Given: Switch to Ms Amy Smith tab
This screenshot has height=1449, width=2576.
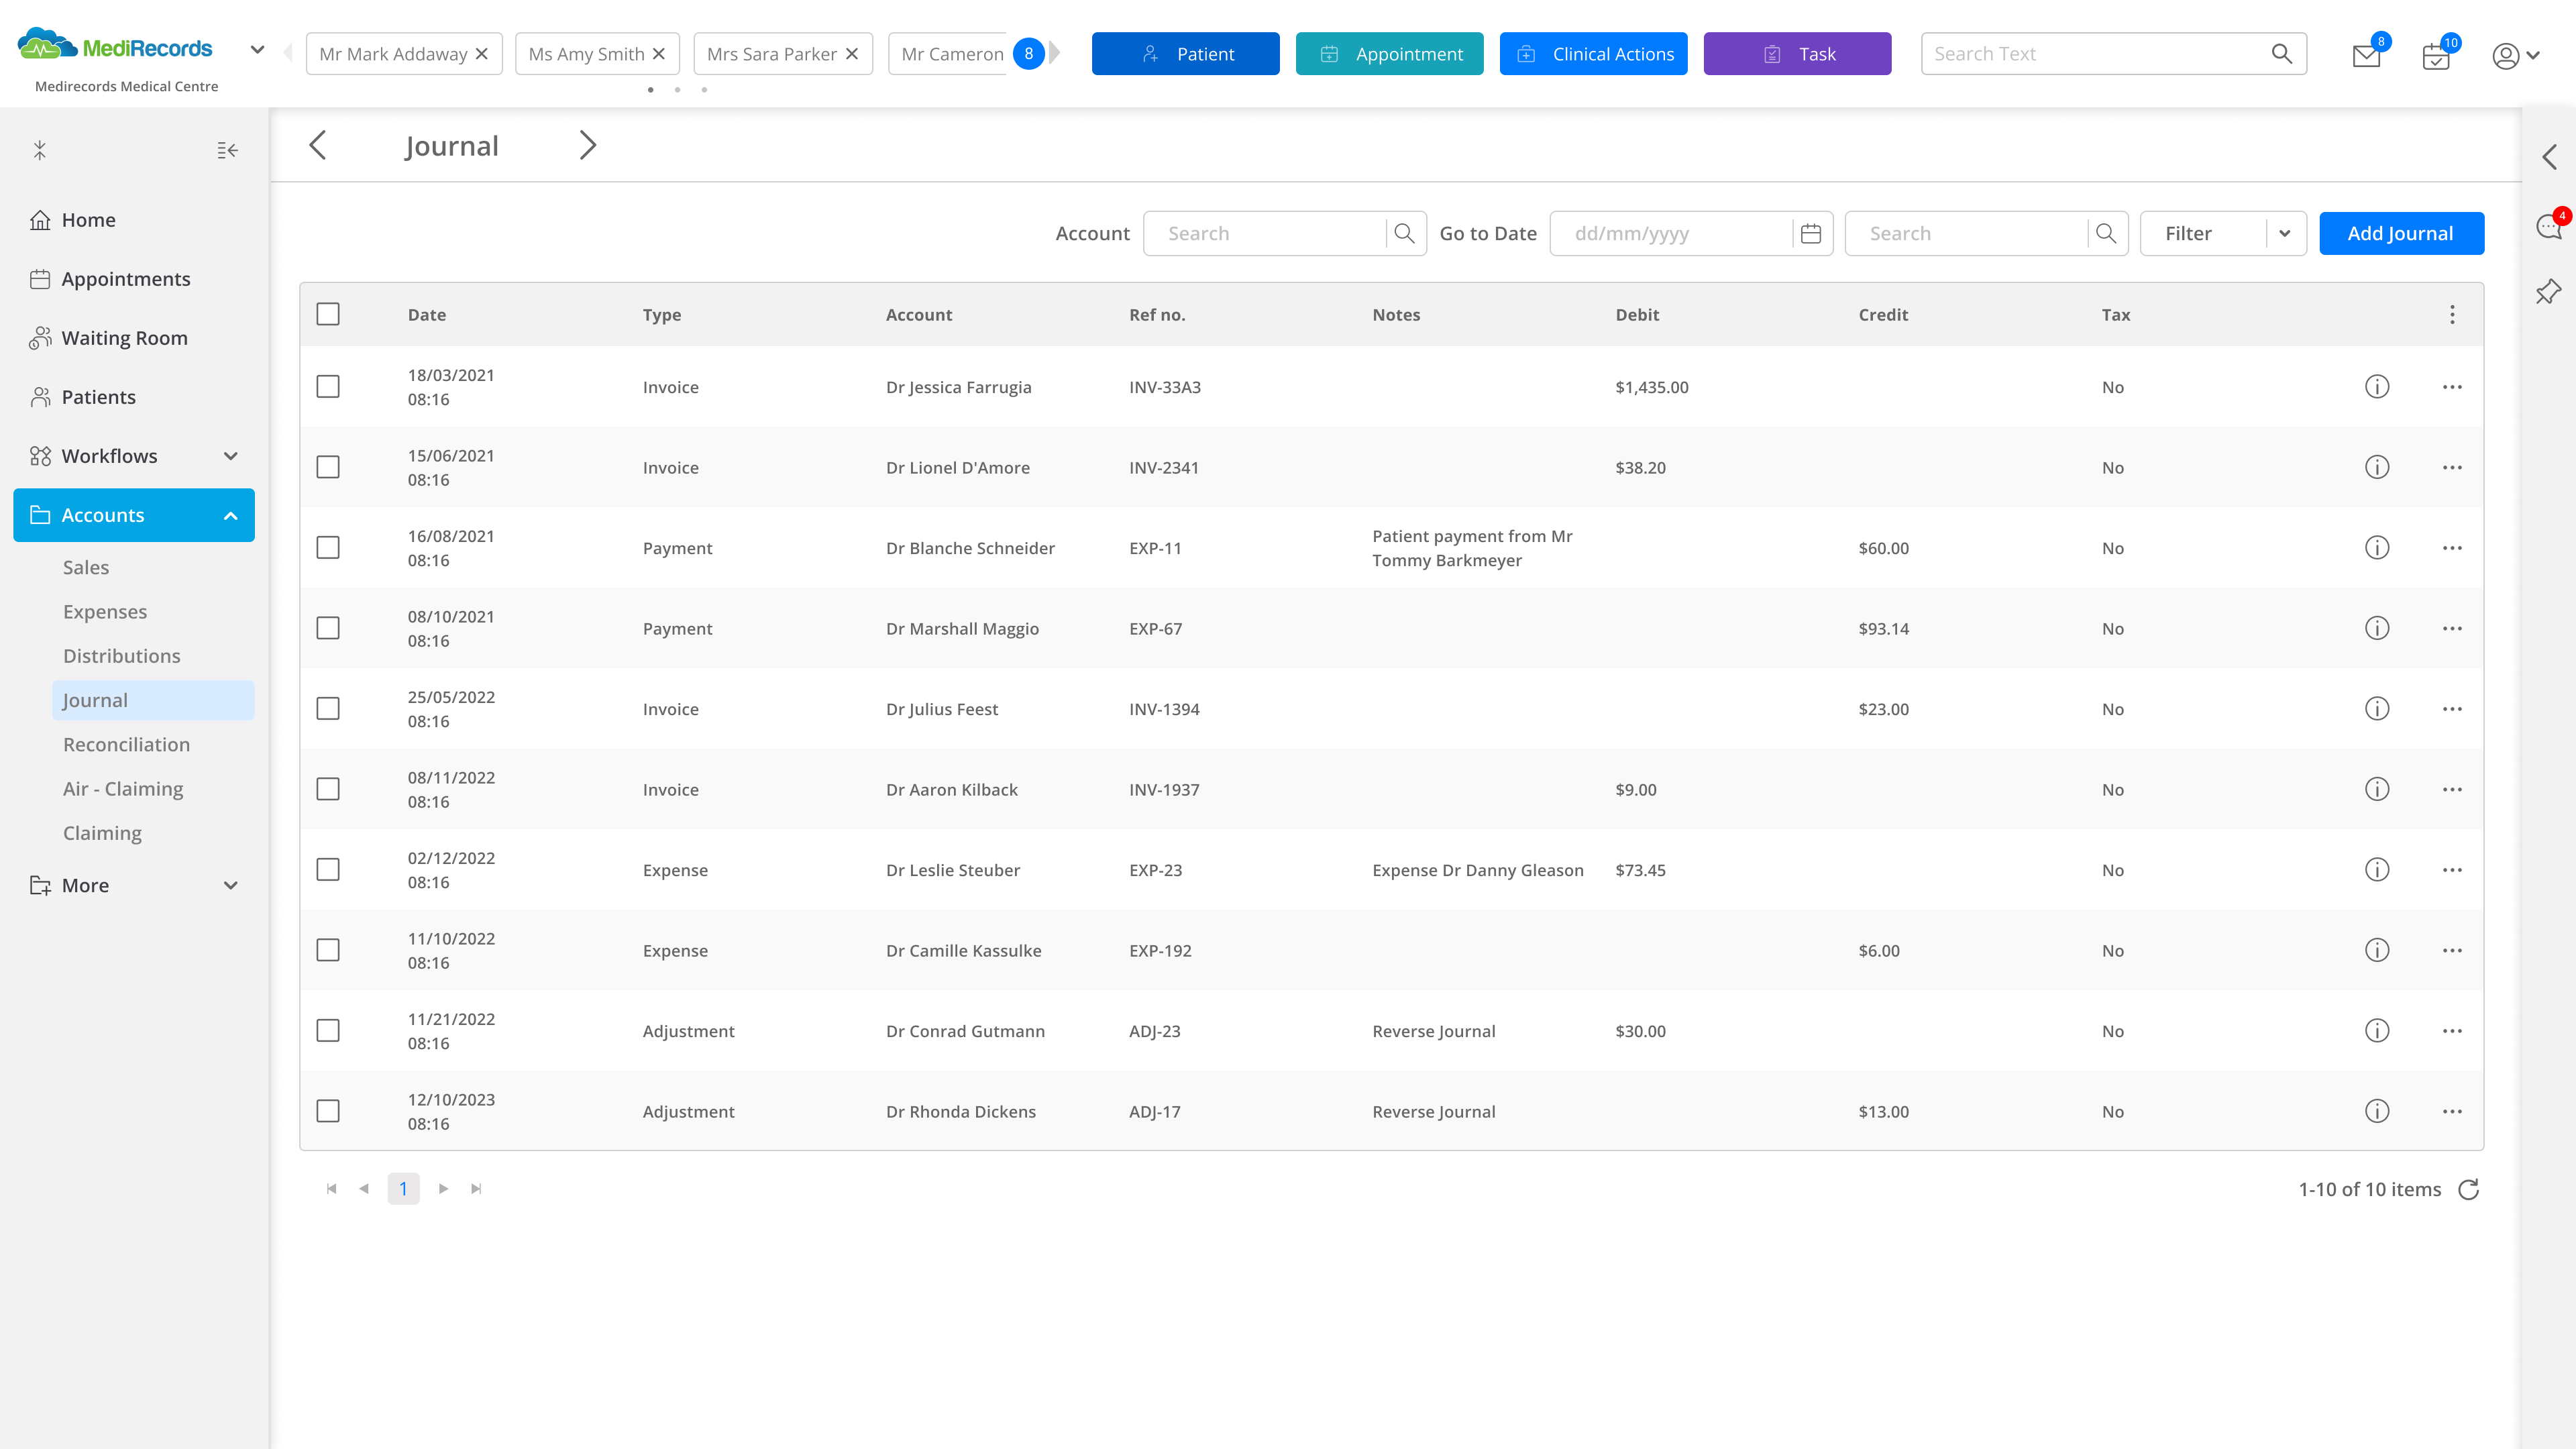Looking at the screenshot, I should coord(586,54).
